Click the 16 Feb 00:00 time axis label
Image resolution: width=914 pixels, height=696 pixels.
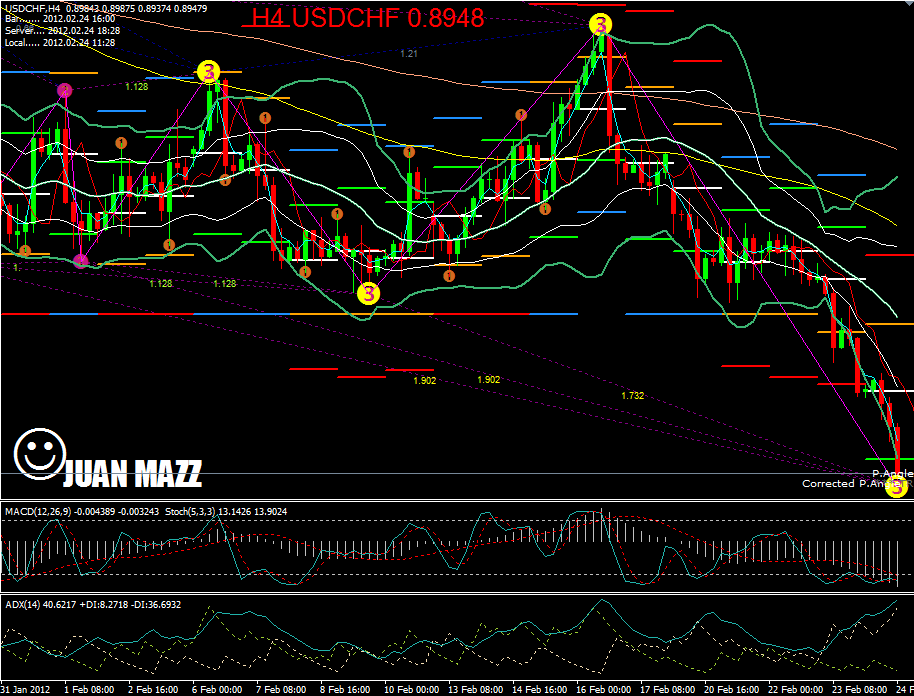[601, 690]
